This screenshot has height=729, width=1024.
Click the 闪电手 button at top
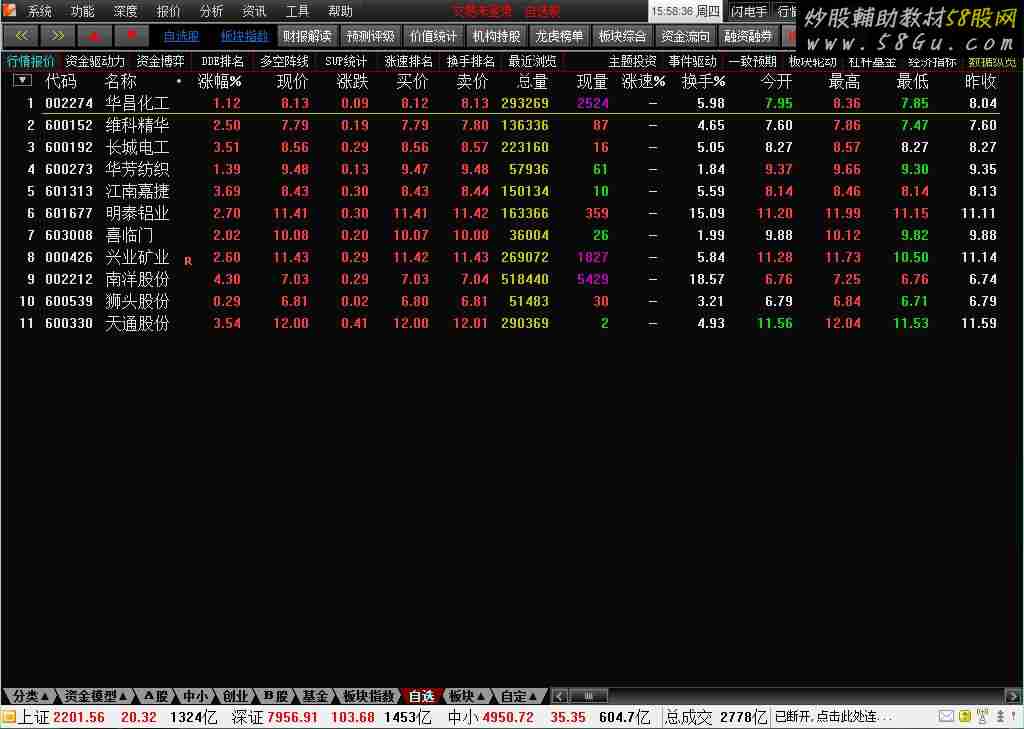pyautogui.click(x=749, y=11)
